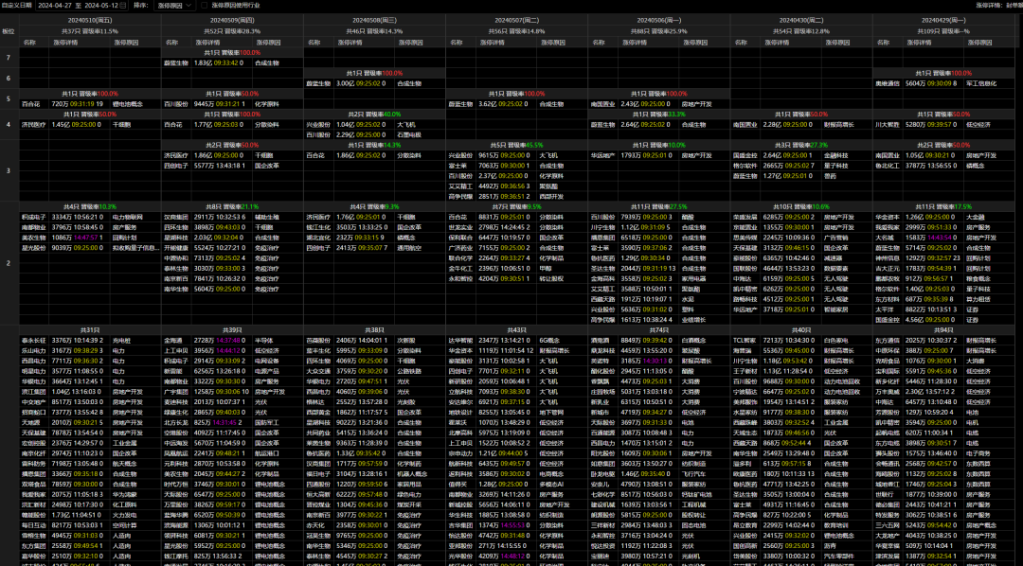1023x566 pixels.
Task: Enable the 涨停原因使用行业 checkbox
Action: click(x=205, y=5)
